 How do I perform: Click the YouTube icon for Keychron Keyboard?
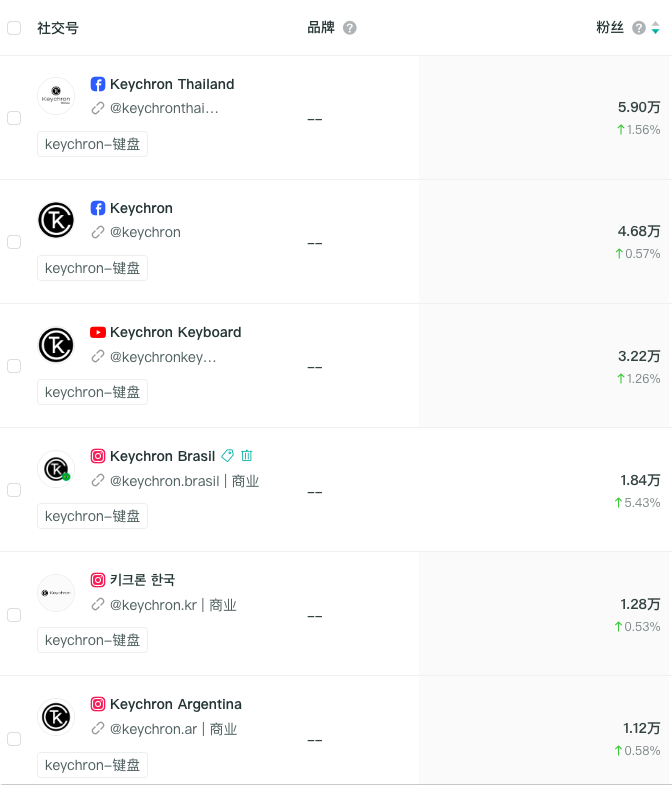pos(98,332)
